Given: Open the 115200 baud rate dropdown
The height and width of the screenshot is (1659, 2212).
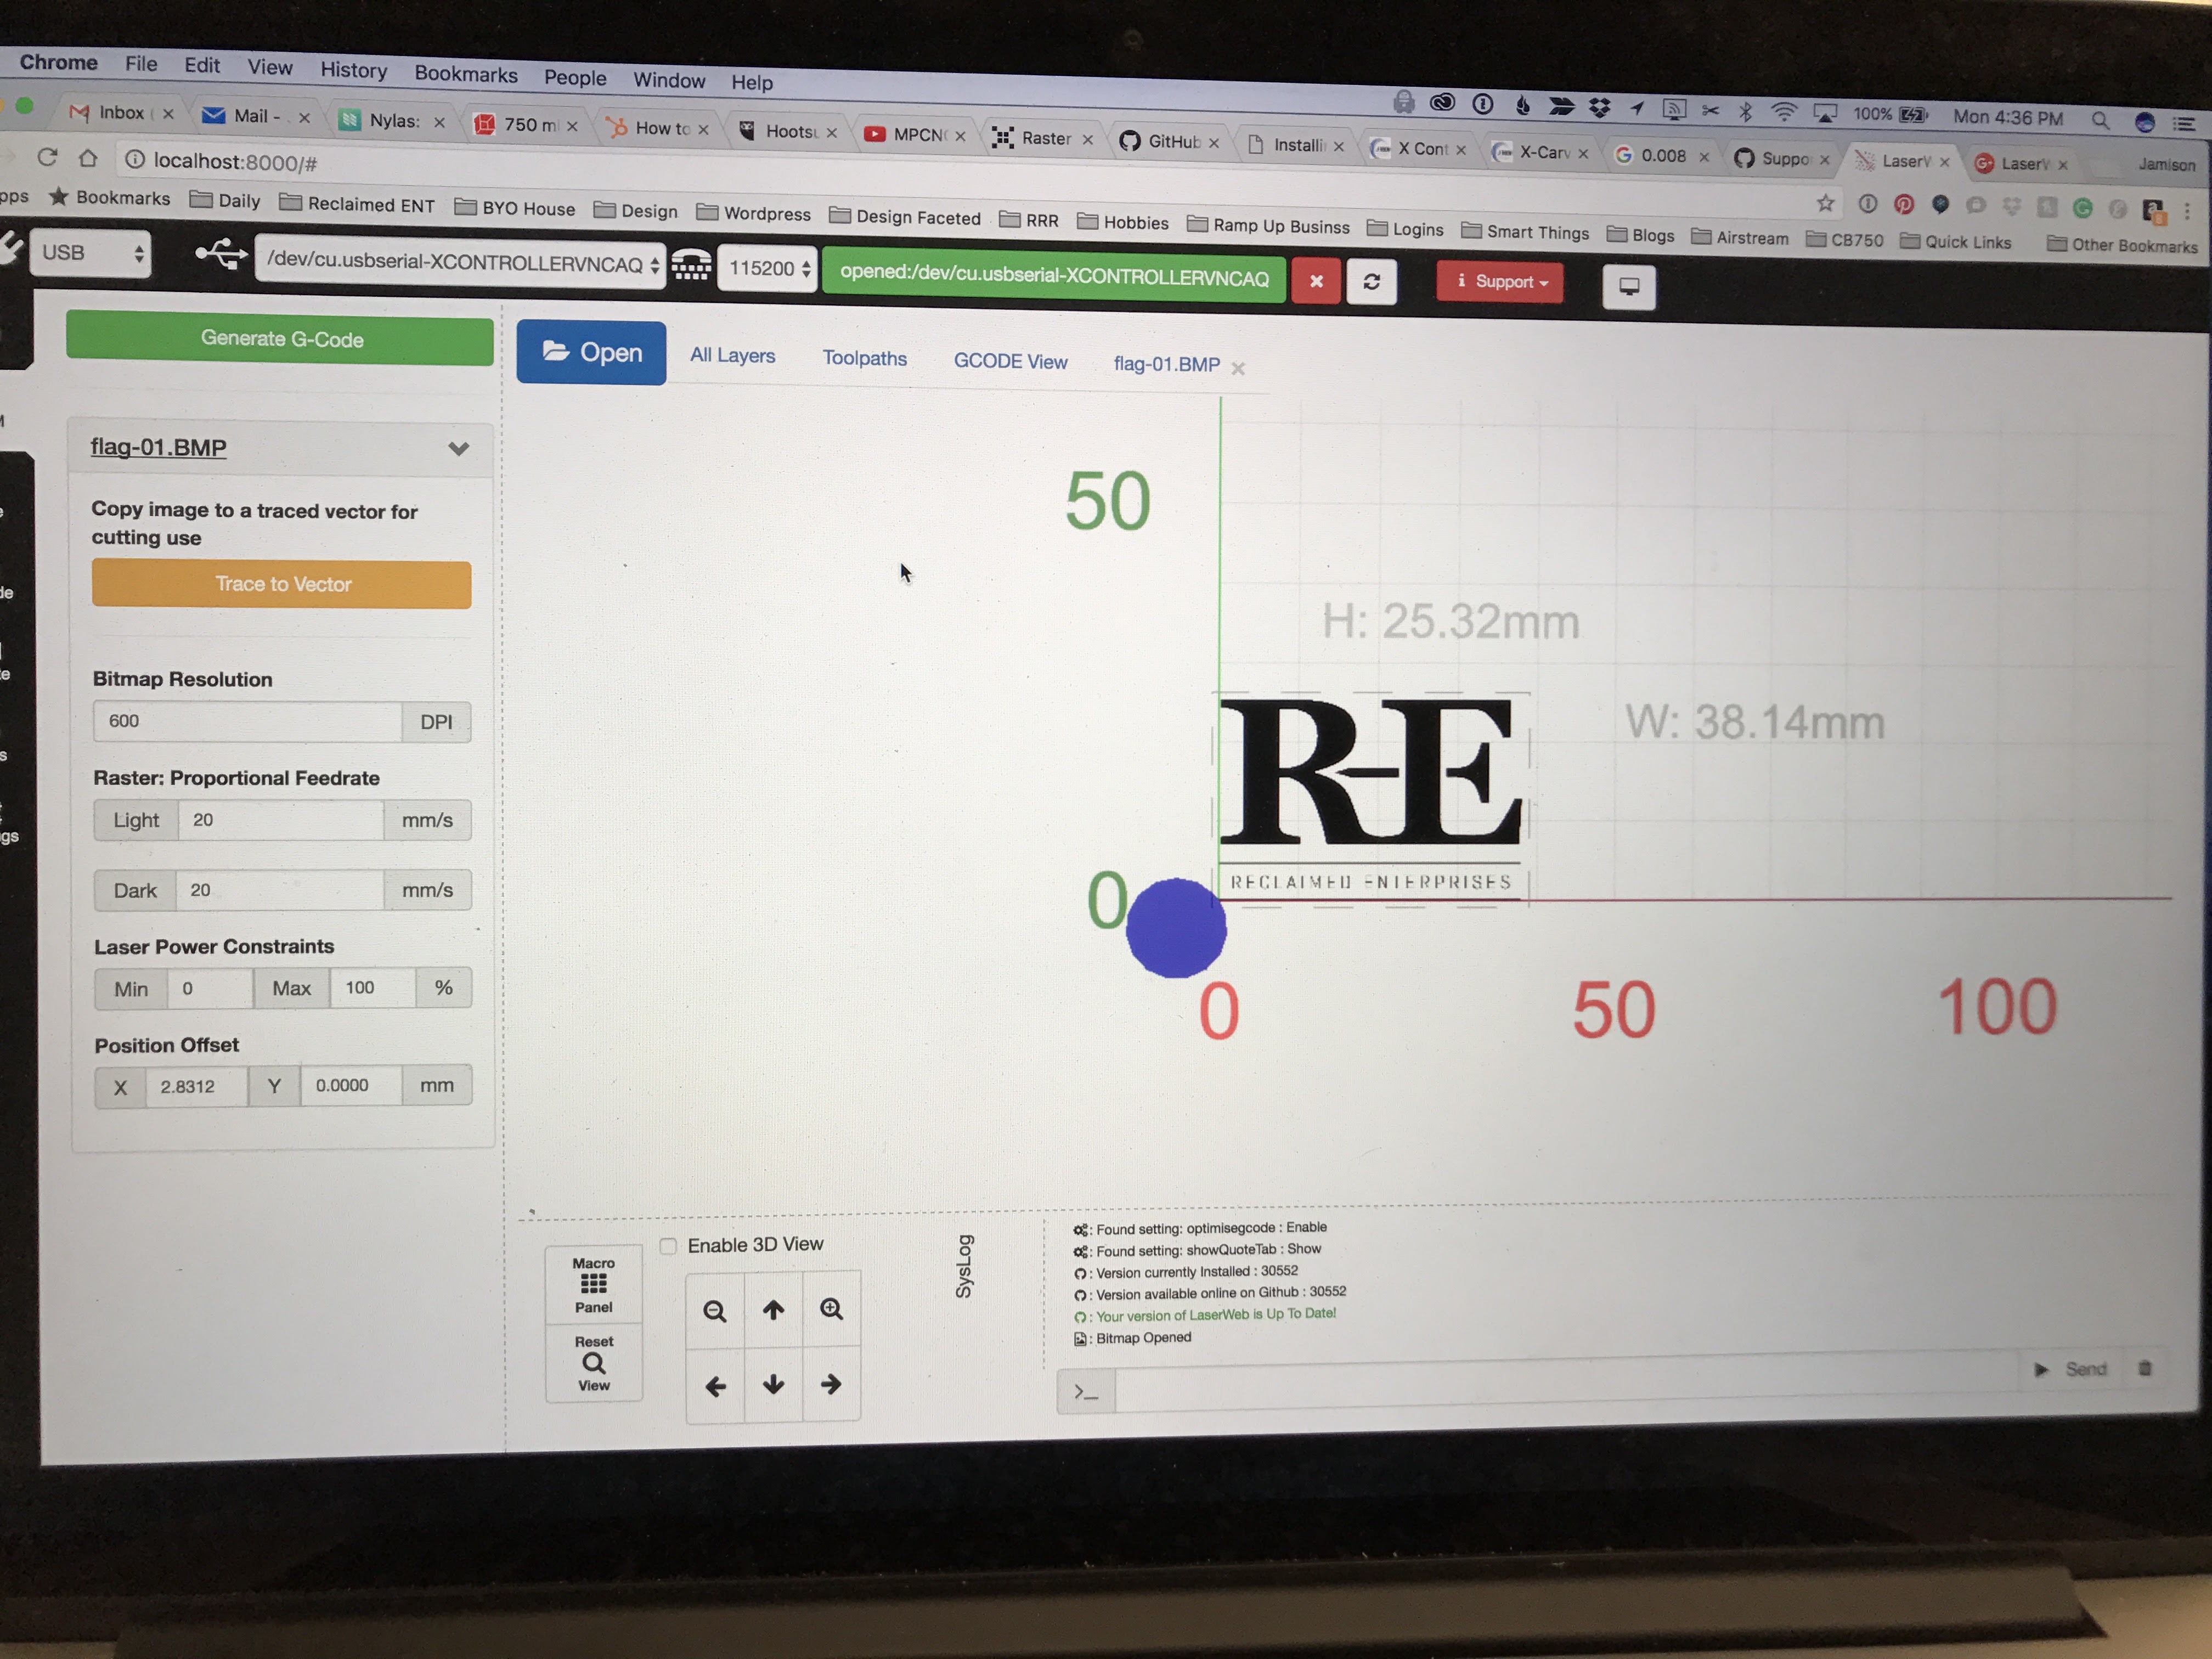Looking at the screenshot, I should tap(767, 268).
